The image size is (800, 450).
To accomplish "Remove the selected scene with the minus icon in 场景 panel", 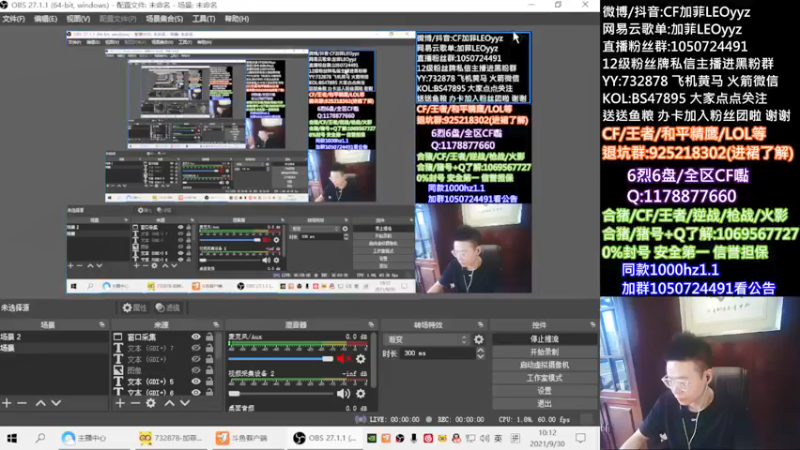I will tap(22, 403).
